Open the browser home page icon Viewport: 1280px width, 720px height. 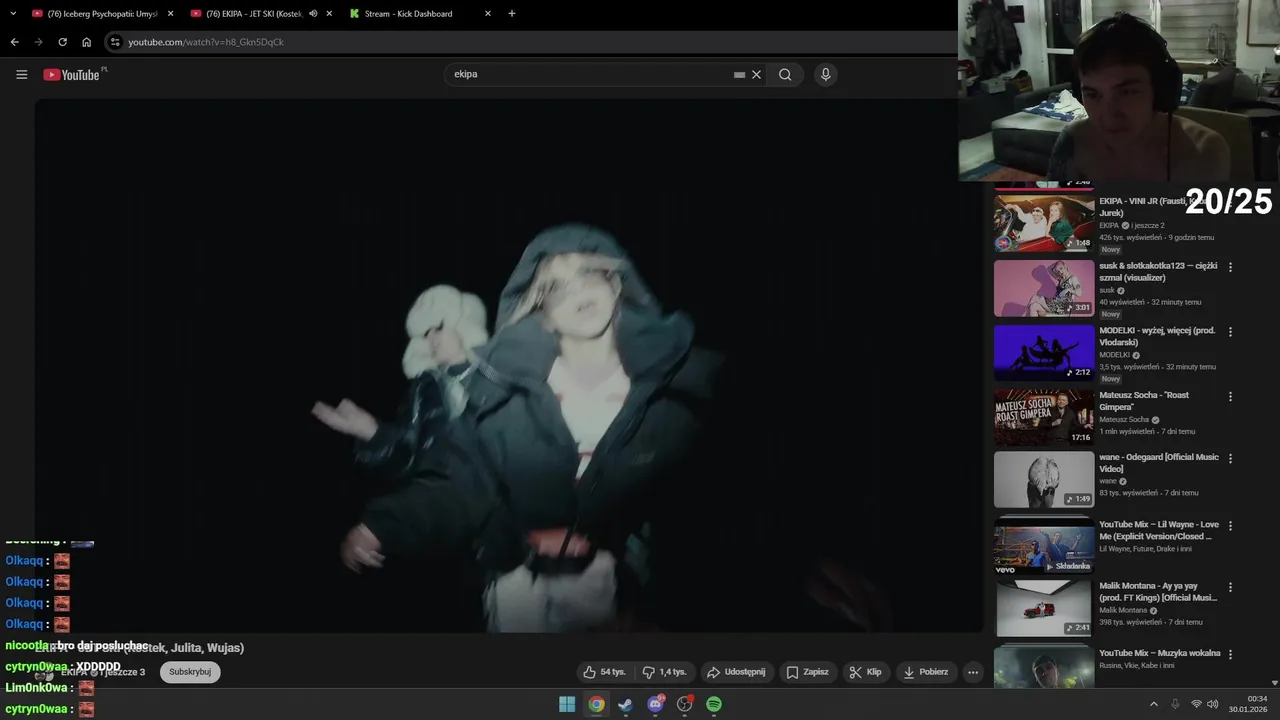86,42
